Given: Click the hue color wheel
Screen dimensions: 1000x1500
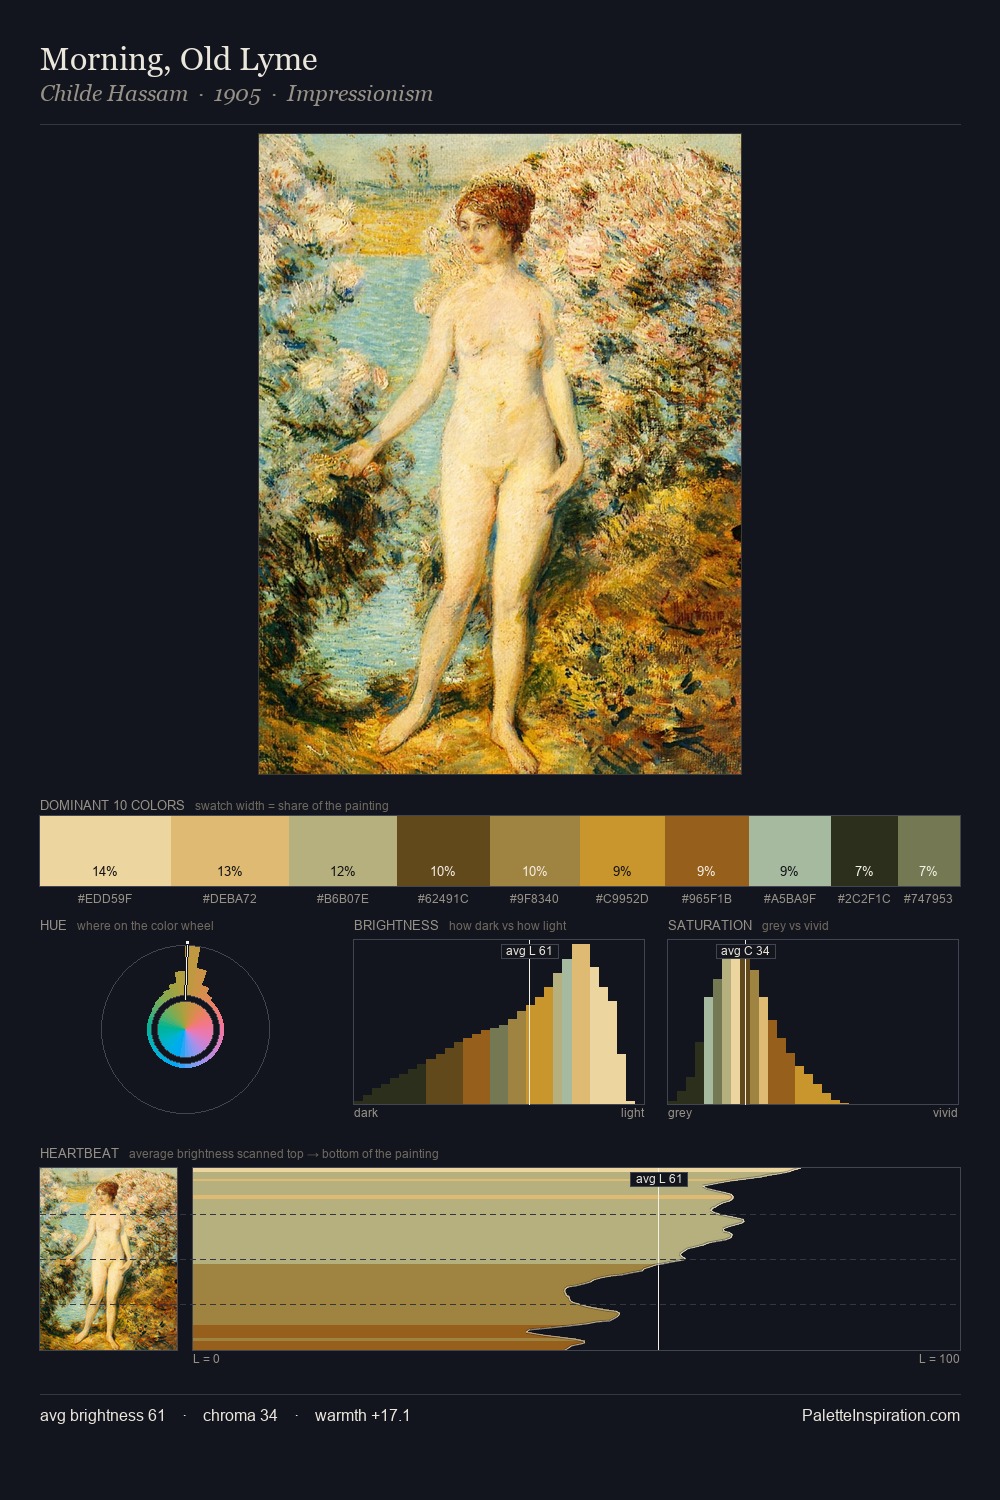Looking at the screenshot, I should [185, 1029].
